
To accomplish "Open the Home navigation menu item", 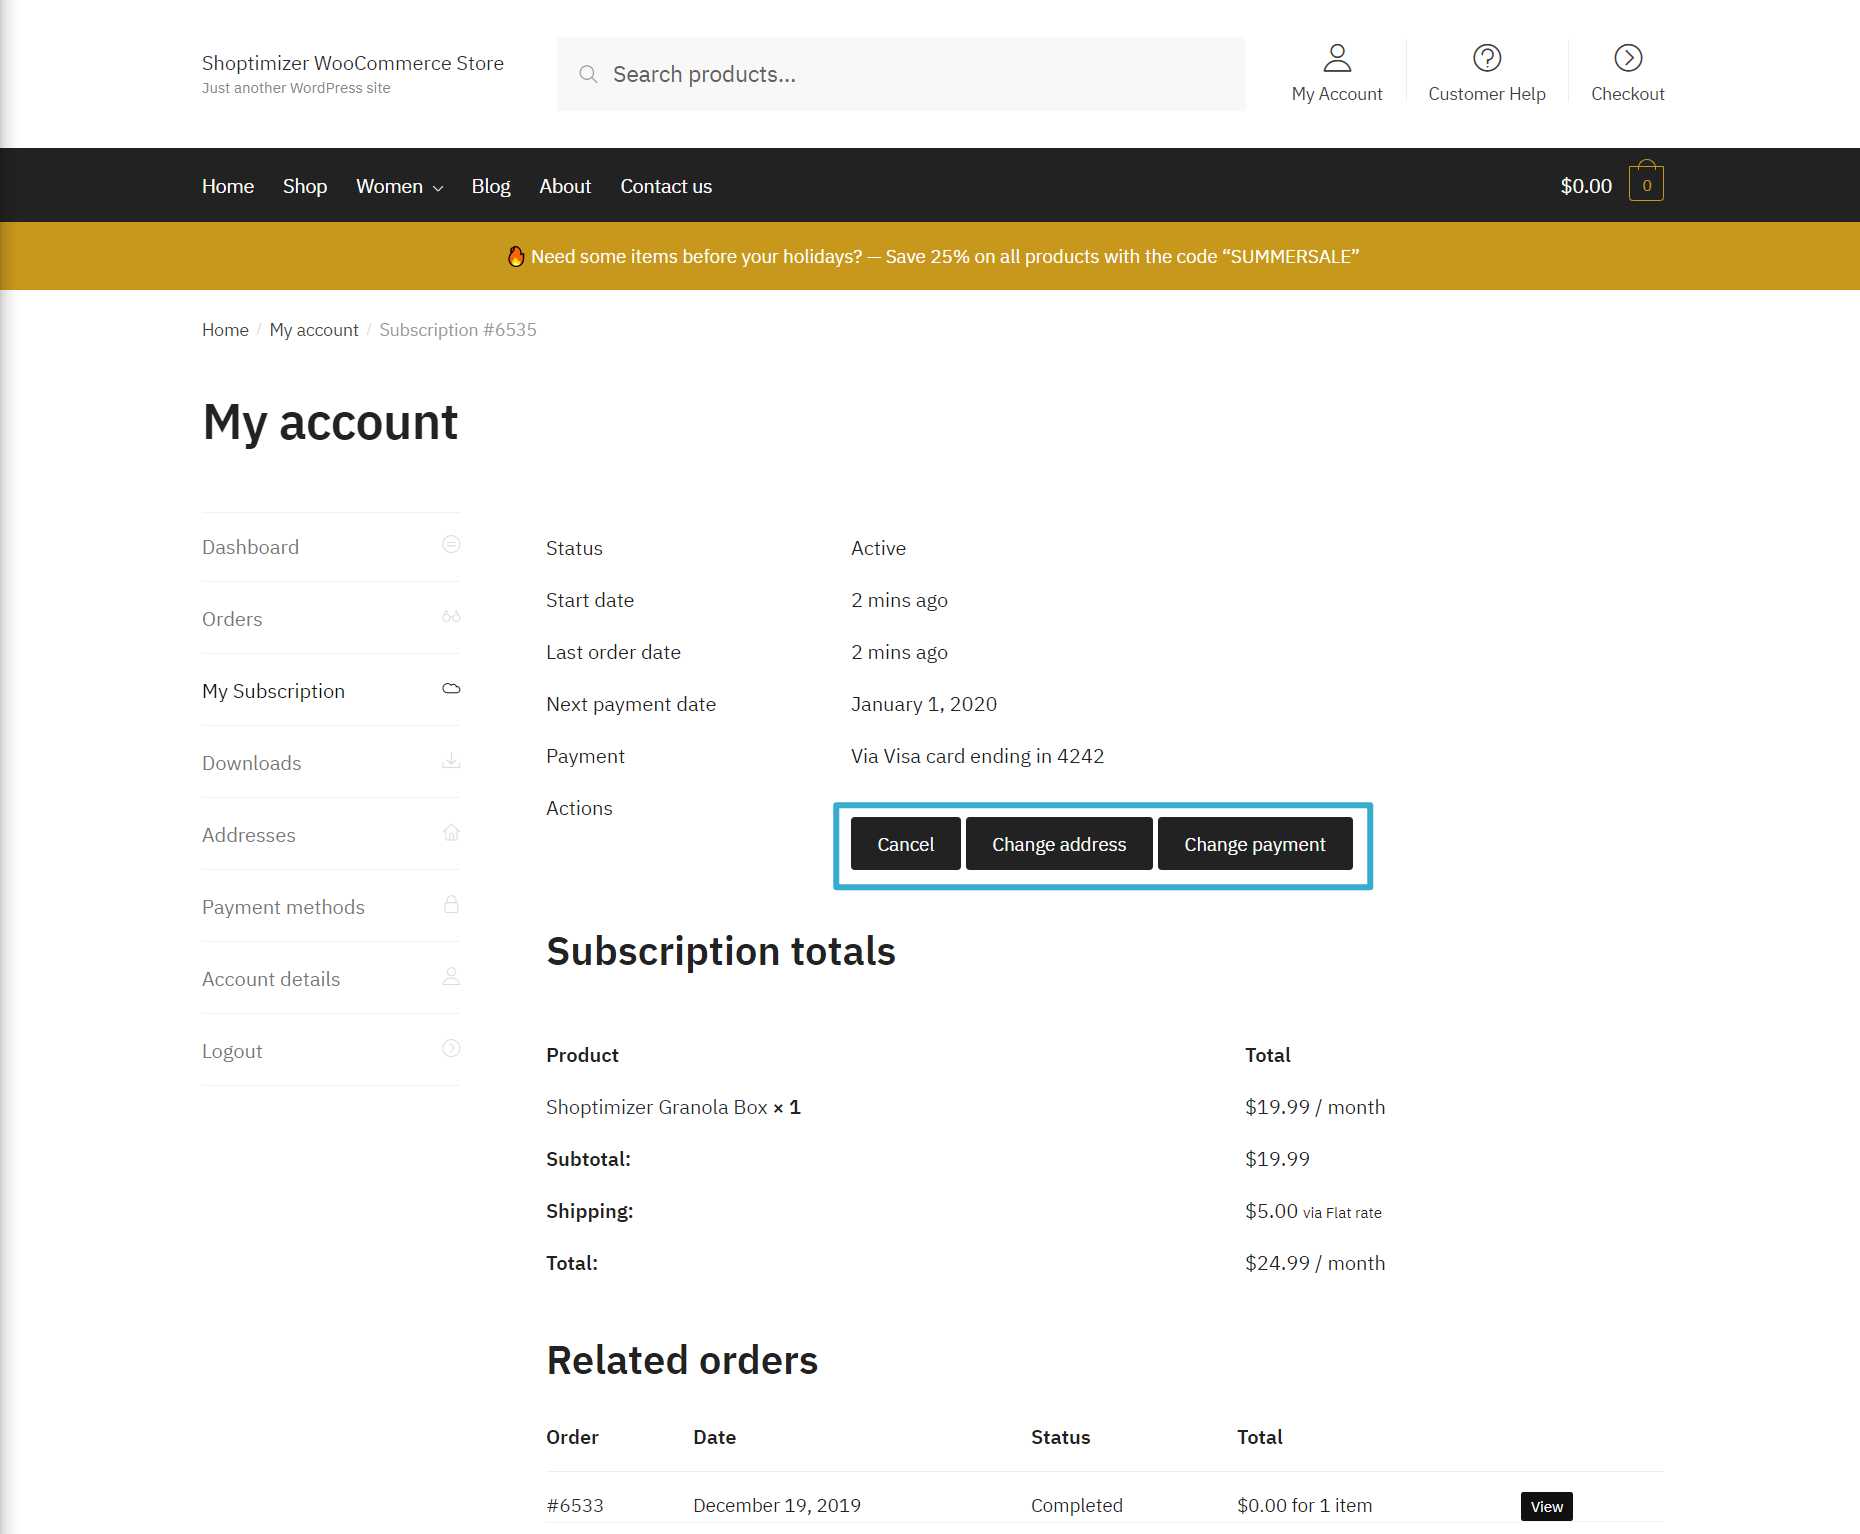I will pyautogui.click(x=228, y=186).
